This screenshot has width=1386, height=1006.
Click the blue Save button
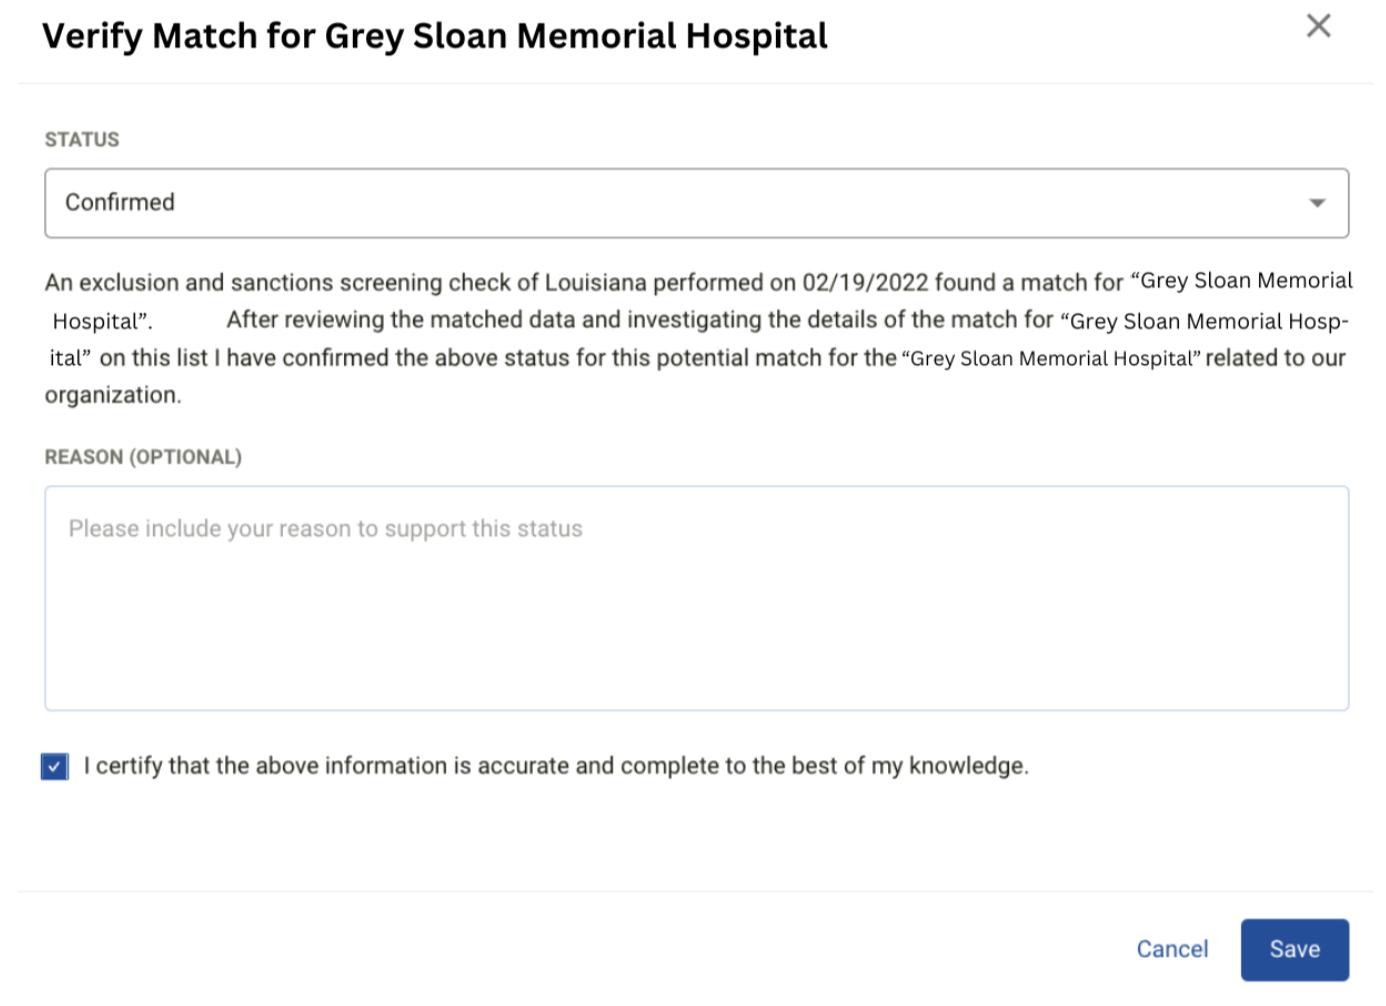(1294, 949)
